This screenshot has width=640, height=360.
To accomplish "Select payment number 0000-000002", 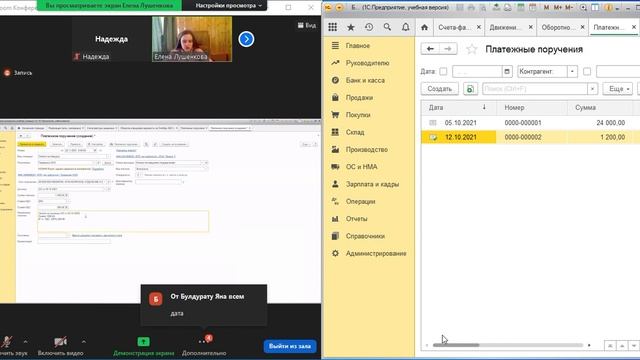I will (x=523, y=137).
